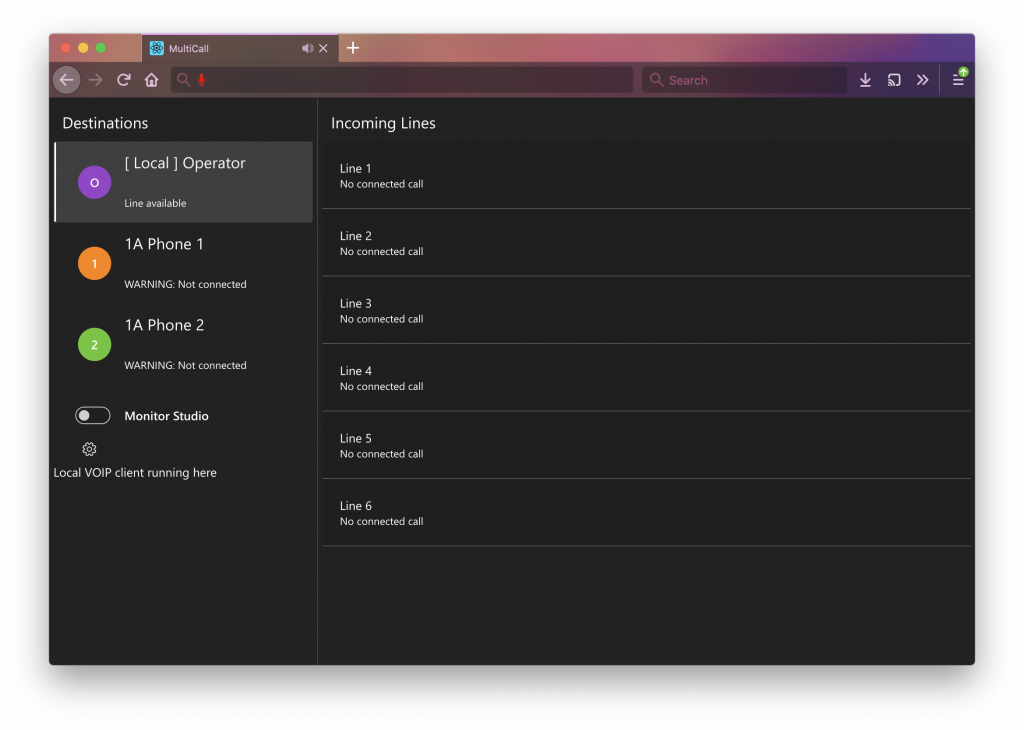The width and height of the screenshot is (1024, 730).
Task: Select incoming Line 4 row
Action: pyautogui.click(x=646, y=378)
